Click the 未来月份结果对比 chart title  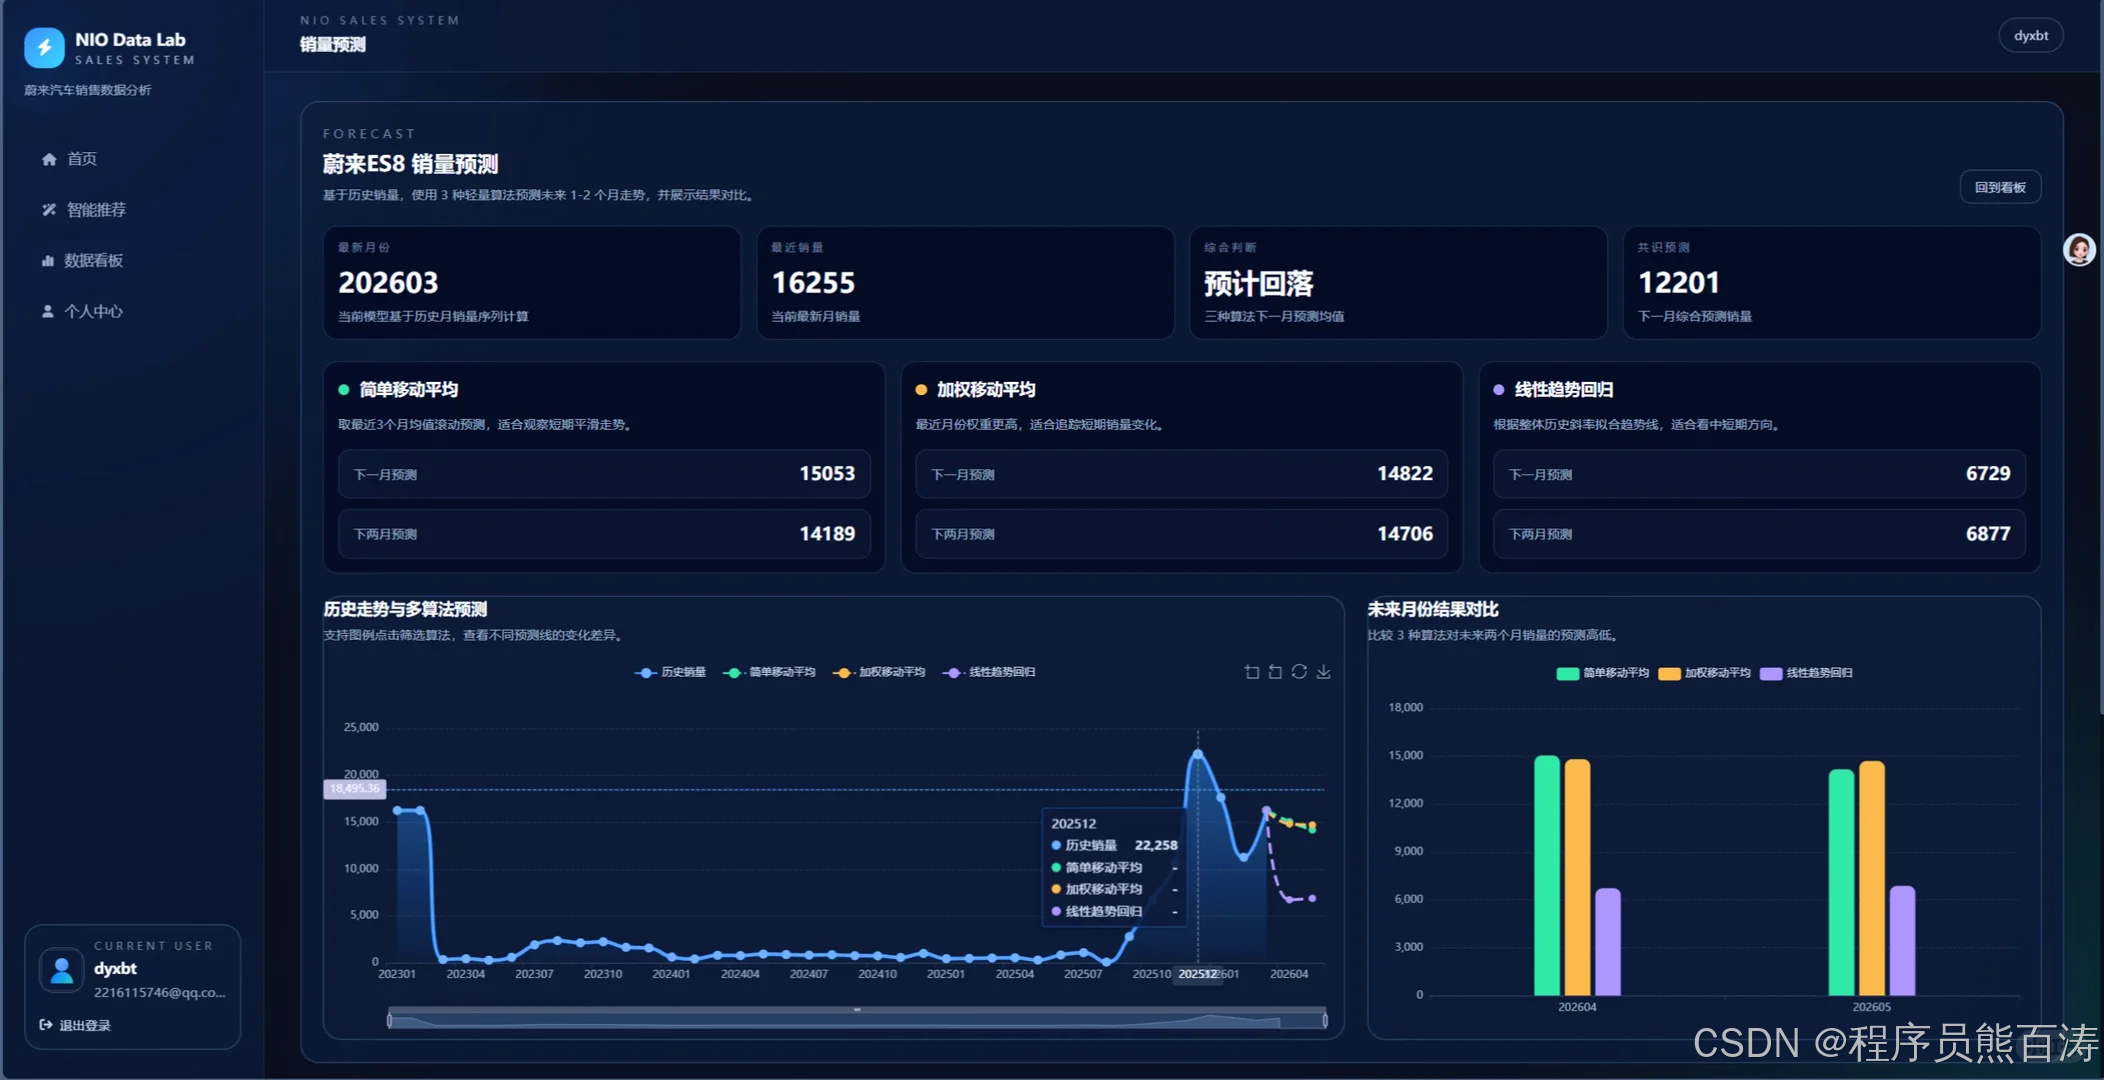coord(1433,609)
